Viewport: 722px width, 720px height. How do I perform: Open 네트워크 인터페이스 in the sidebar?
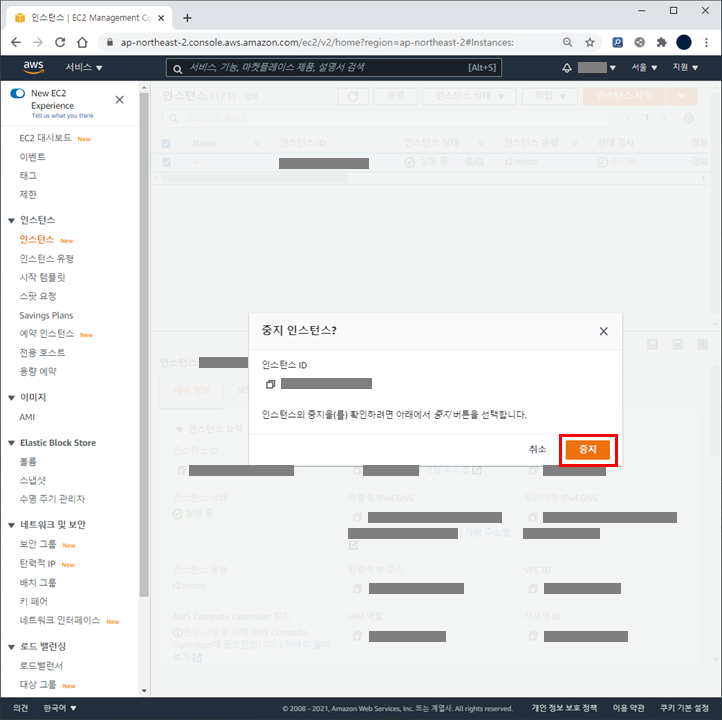[60, 620]
